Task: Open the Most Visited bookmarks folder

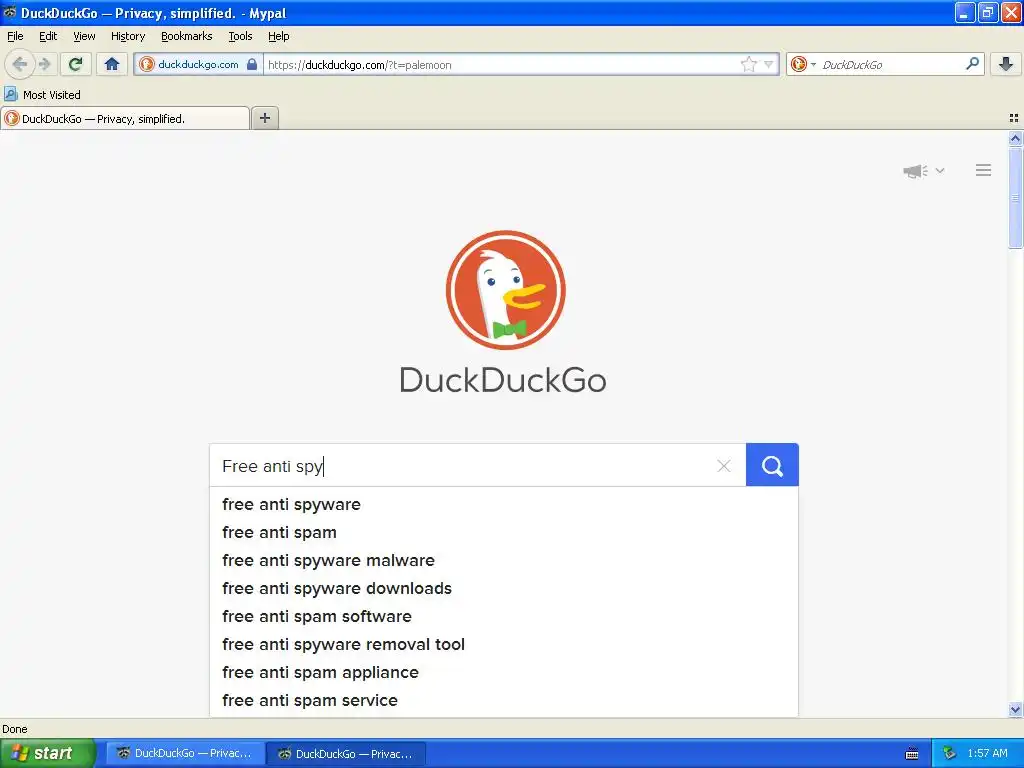Action: [42, 95]
